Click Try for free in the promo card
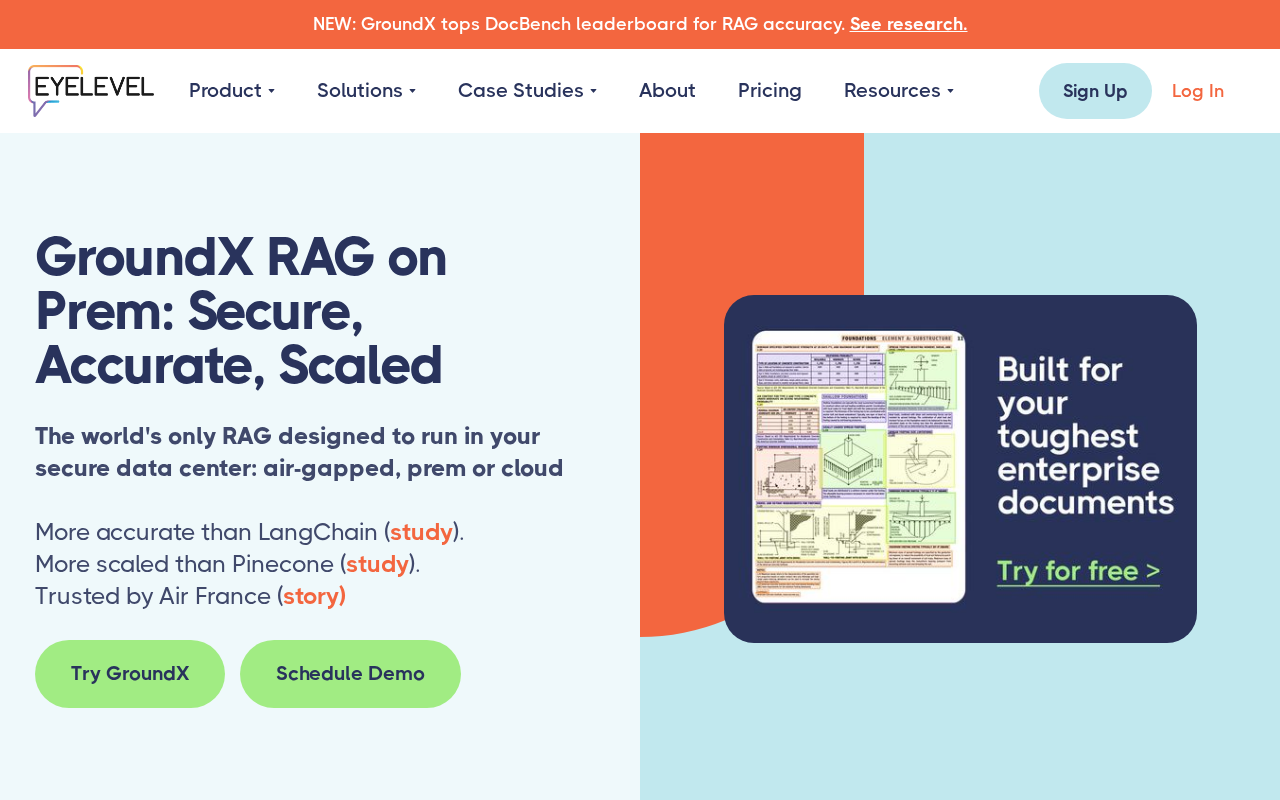The height and width of the screenshot is (800, 1280). pos(1078,571)
